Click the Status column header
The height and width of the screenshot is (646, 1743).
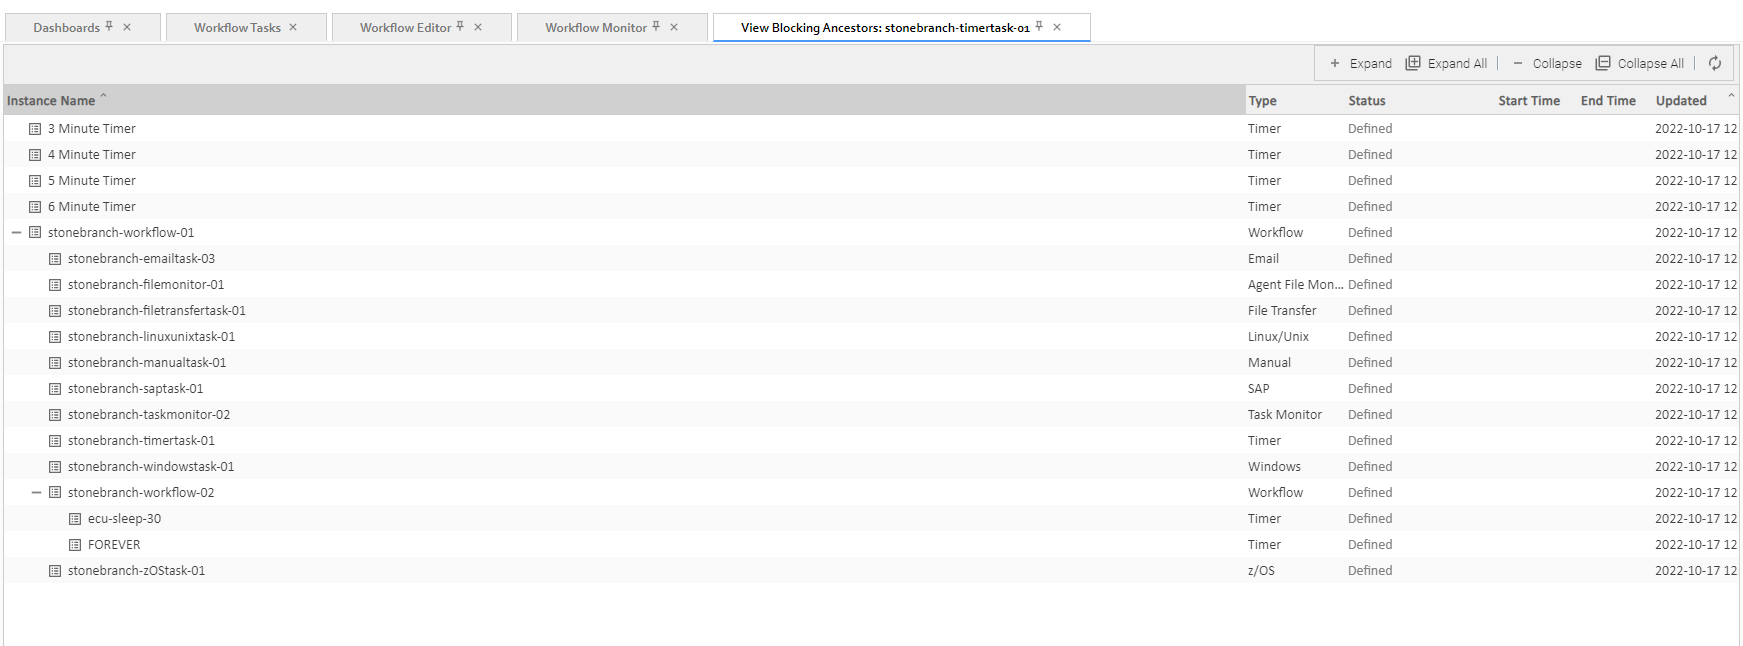pyautogui.click(x=1366, y=101)
